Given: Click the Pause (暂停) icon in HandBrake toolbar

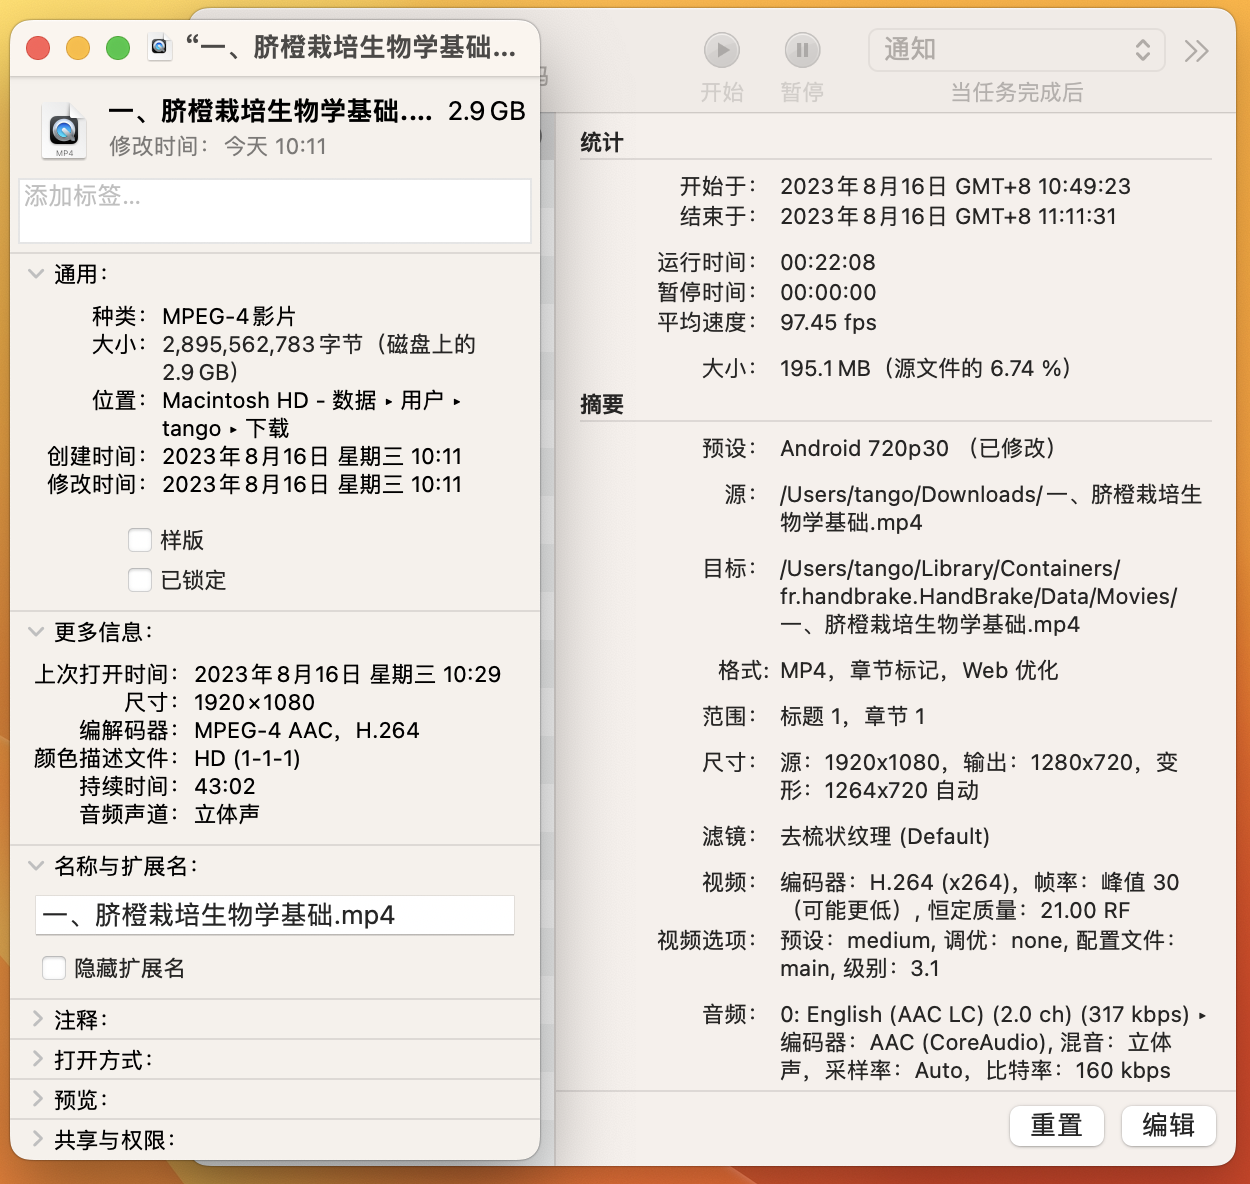Looking at the screenshot, I should tap(802, 50).
